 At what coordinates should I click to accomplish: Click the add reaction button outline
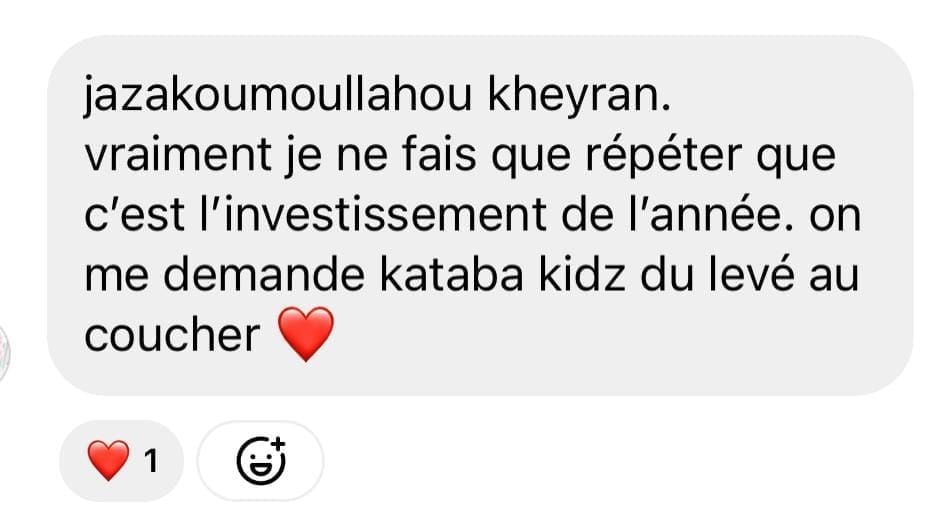coord(260,461)
